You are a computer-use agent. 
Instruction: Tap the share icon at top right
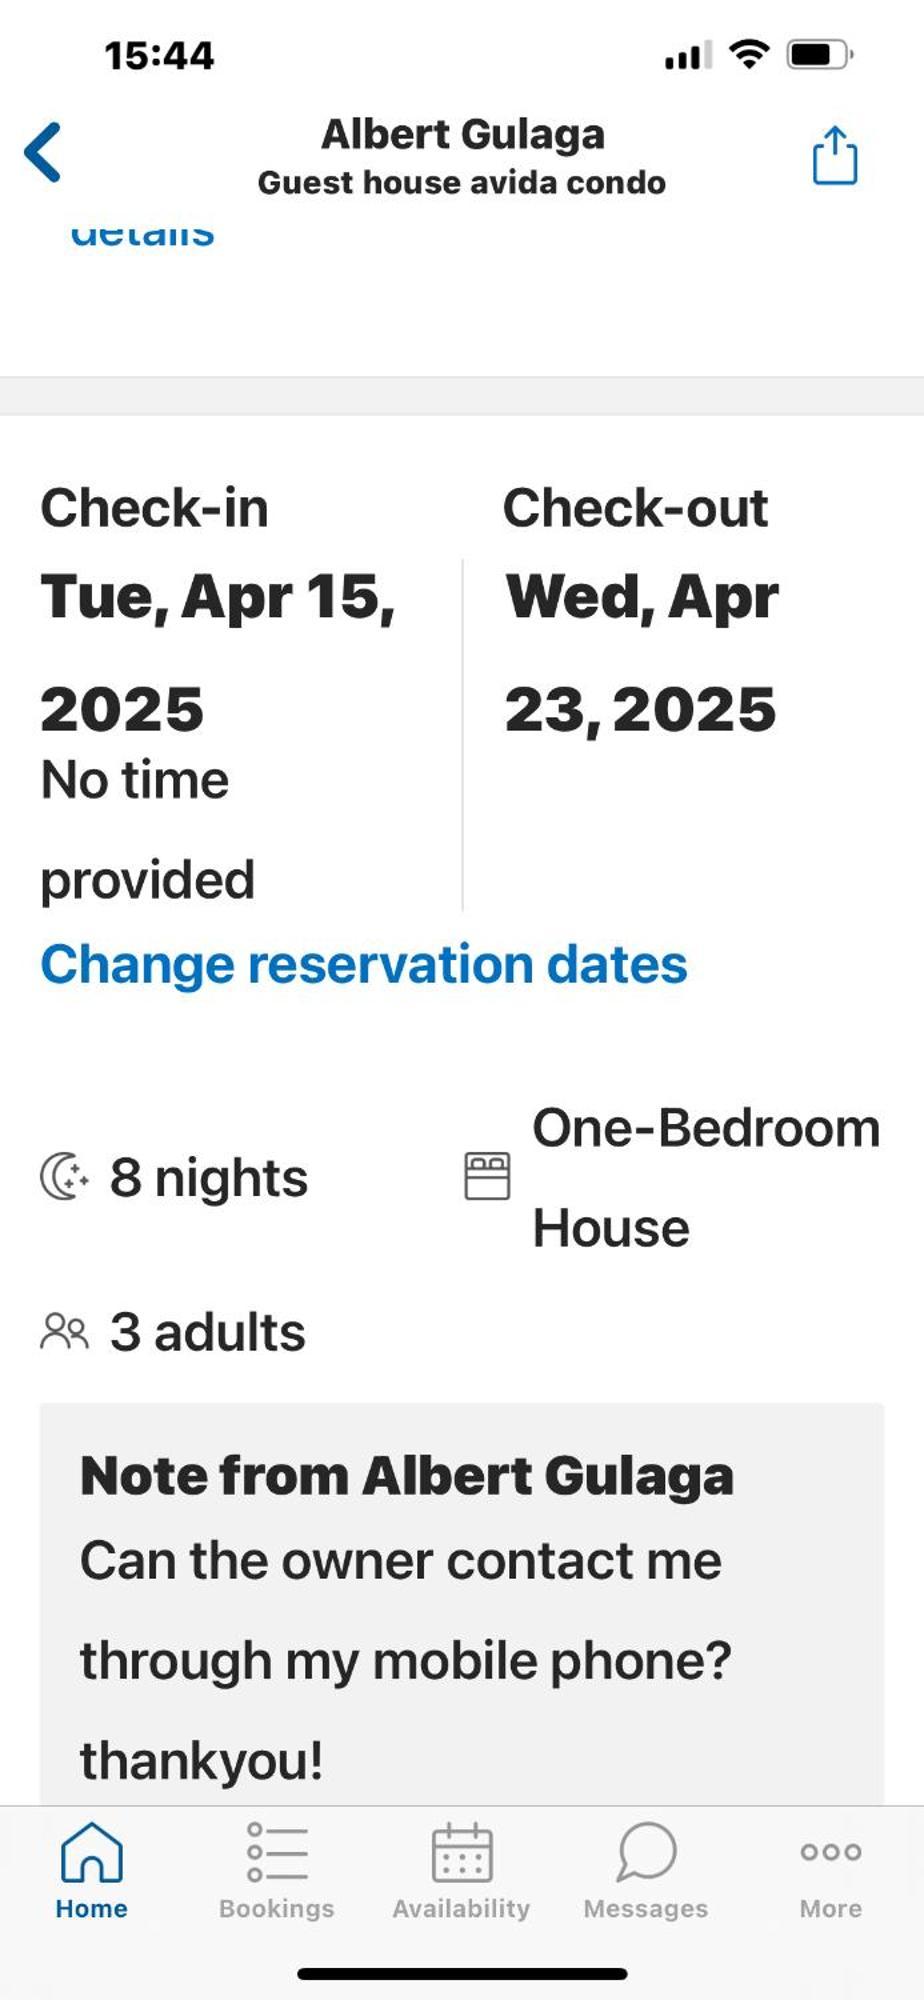[x=834, y=155]
